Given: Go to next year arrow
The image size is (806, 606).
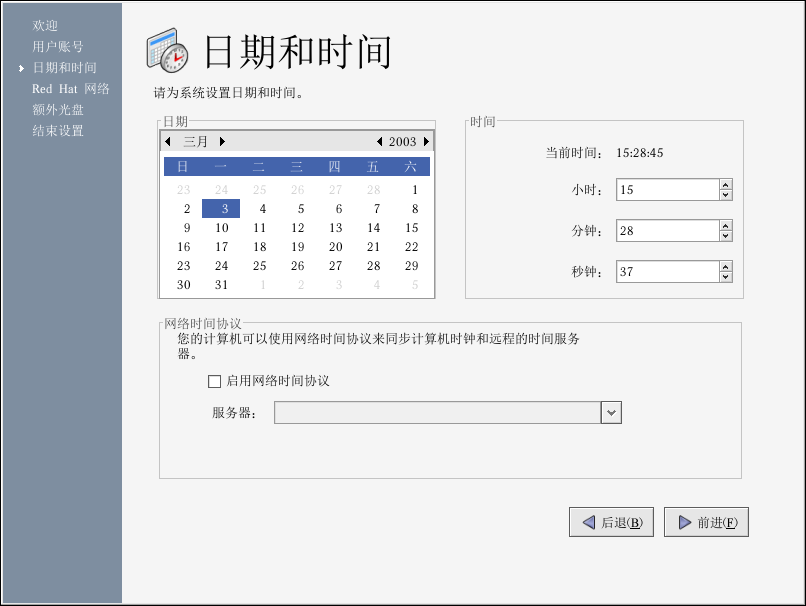Looking at the screenshot, I should pos(426,141).
